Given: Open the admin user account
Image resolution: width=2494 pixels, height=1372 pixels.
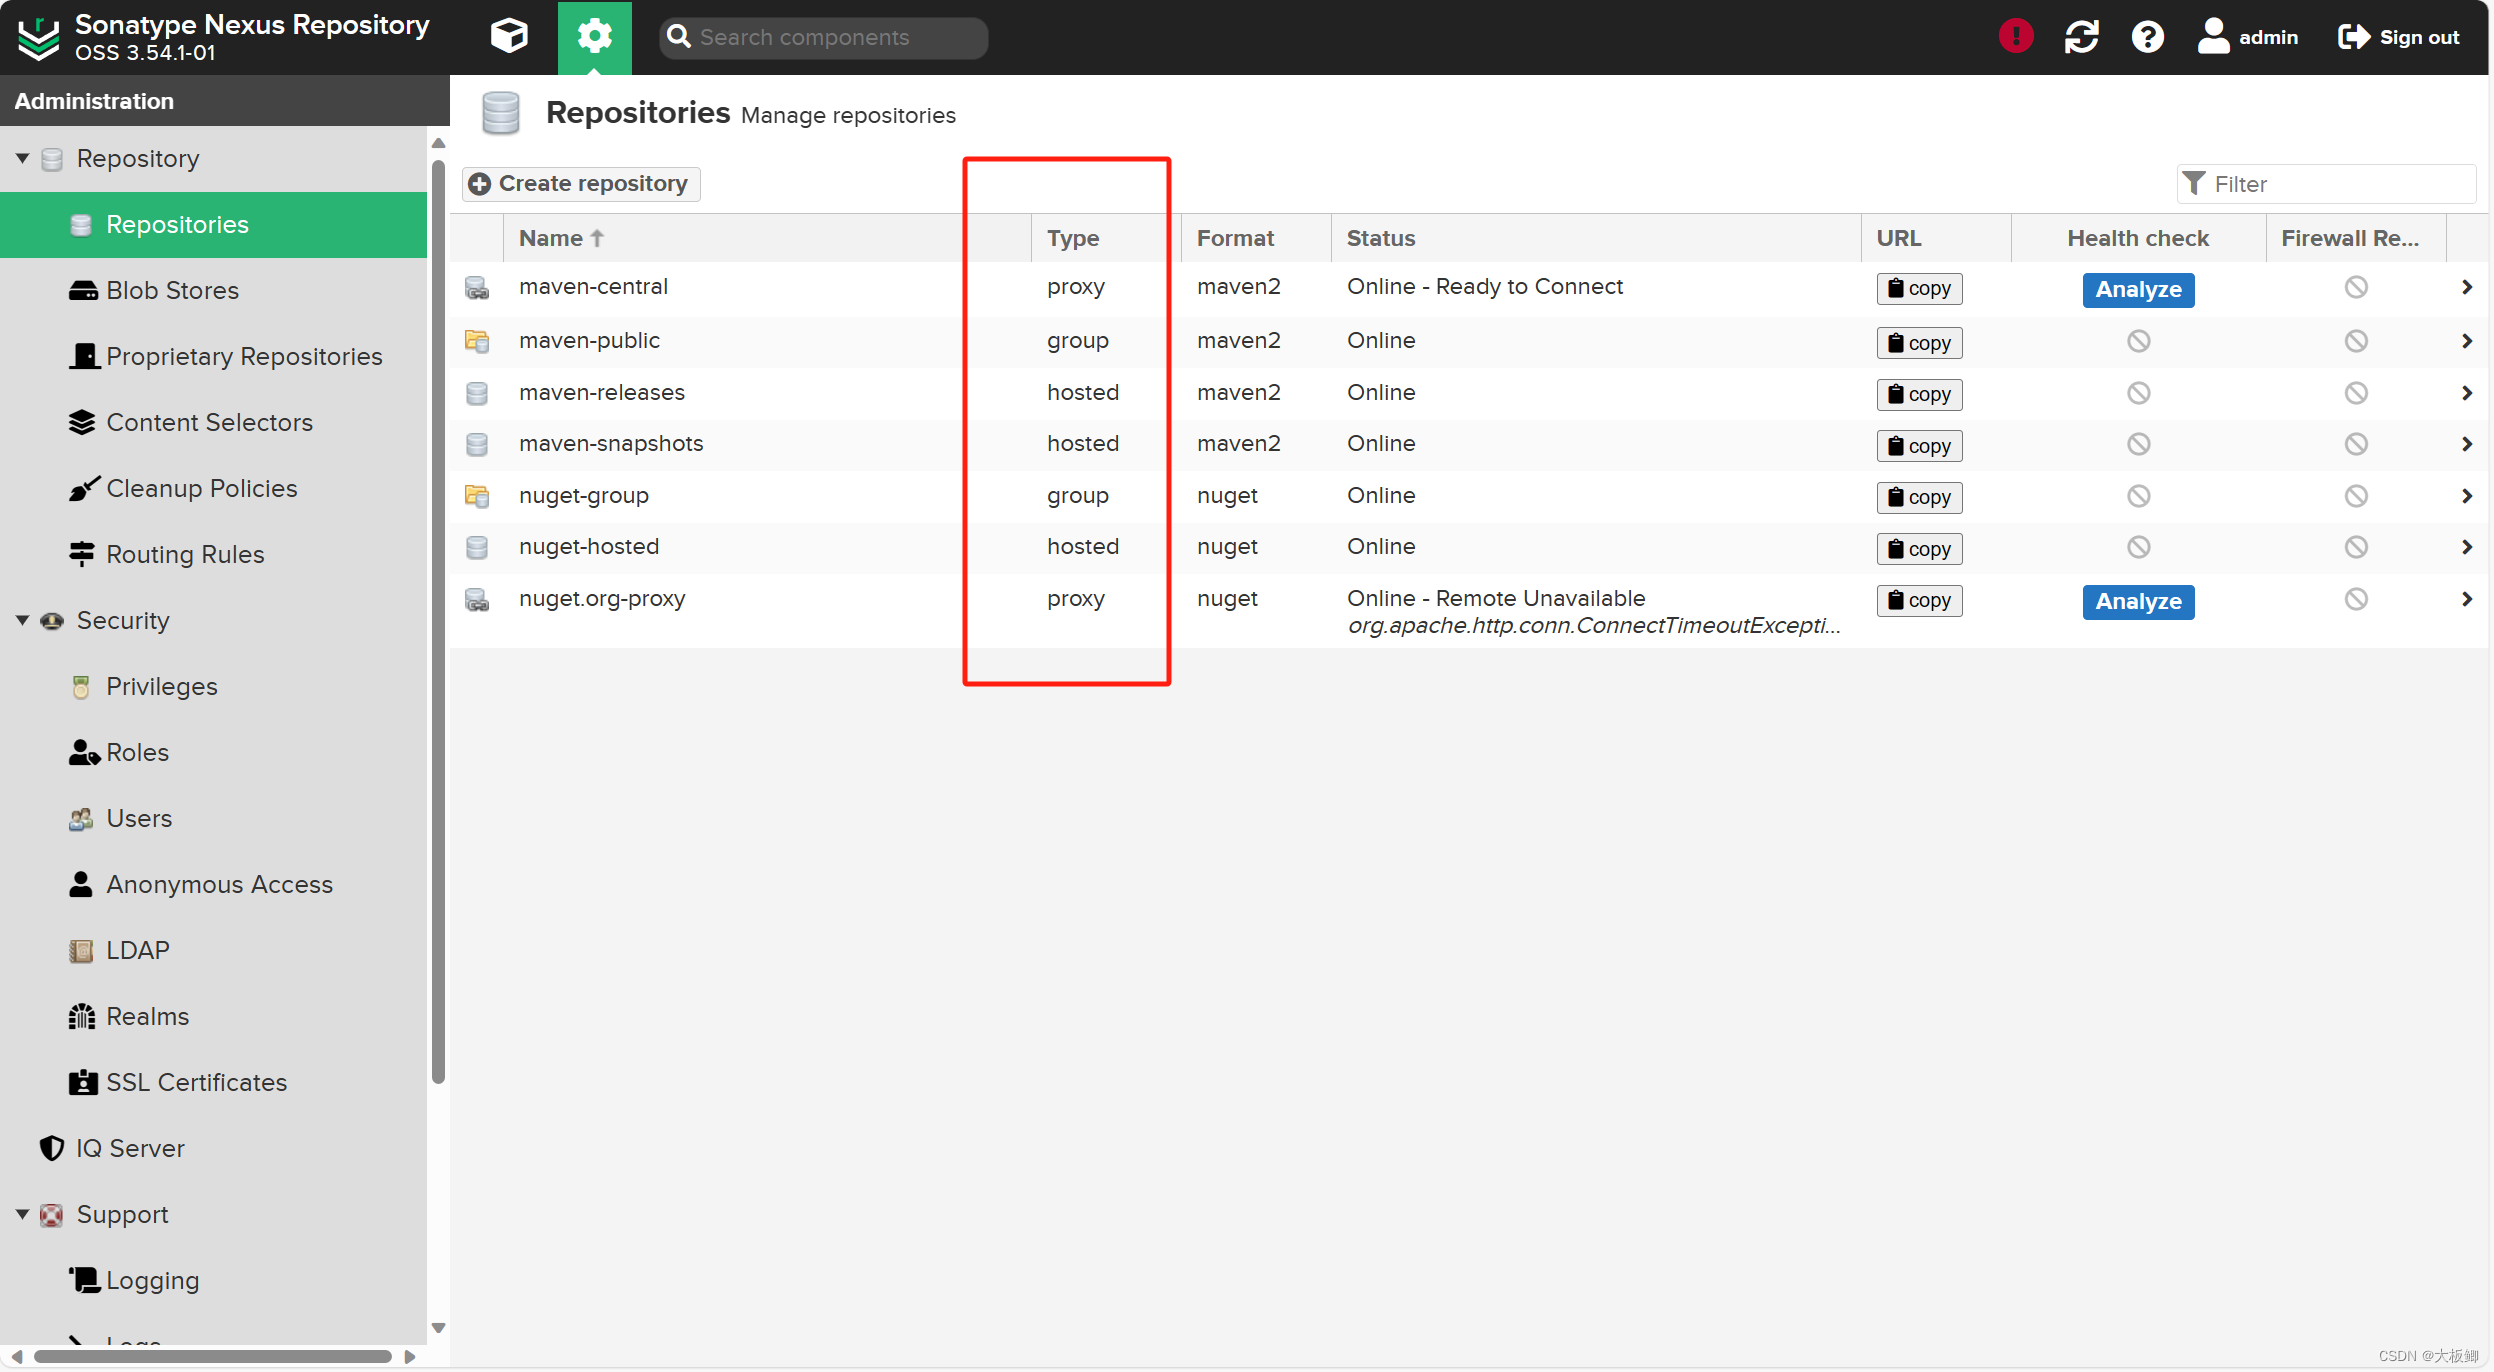Looking at the screenshot, I should coord(2247,37).
